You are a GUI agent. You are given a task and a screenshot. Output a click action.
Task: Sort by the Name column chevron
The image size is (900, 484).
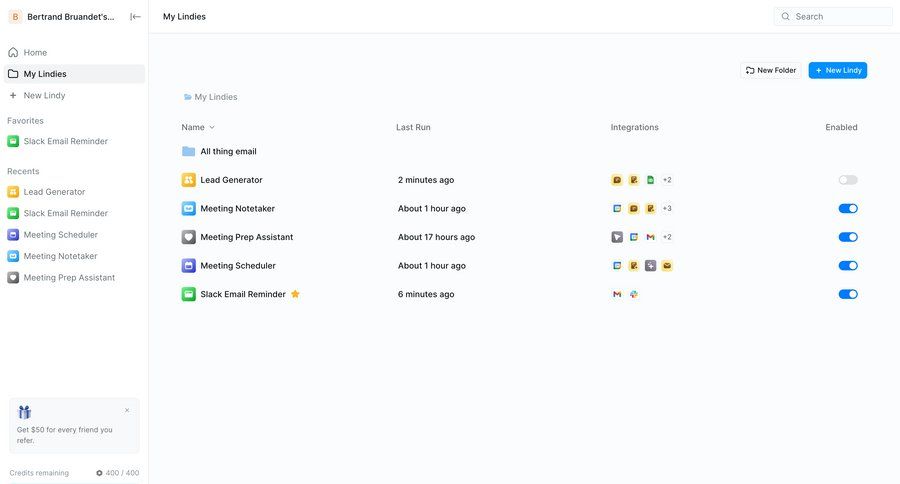point(212,127)
